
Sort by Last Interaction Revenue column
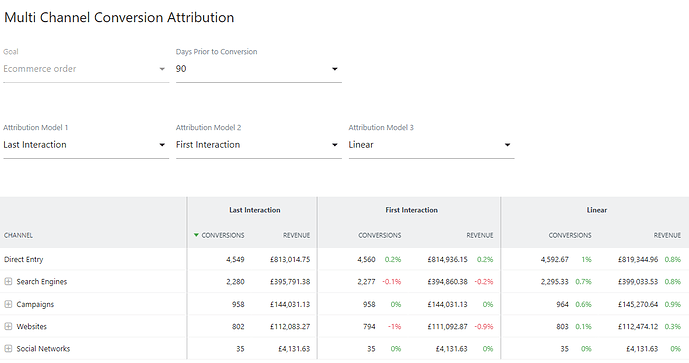pyautogui.click(x=296, y=236)
